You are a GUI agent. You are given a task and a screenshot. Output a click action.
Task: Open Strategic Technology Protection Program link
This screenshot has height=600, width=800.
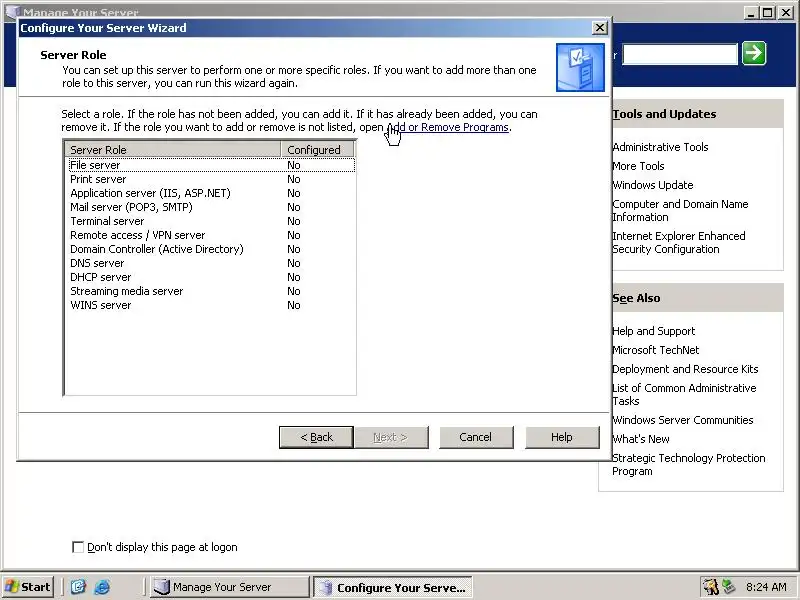click(689, 464)
